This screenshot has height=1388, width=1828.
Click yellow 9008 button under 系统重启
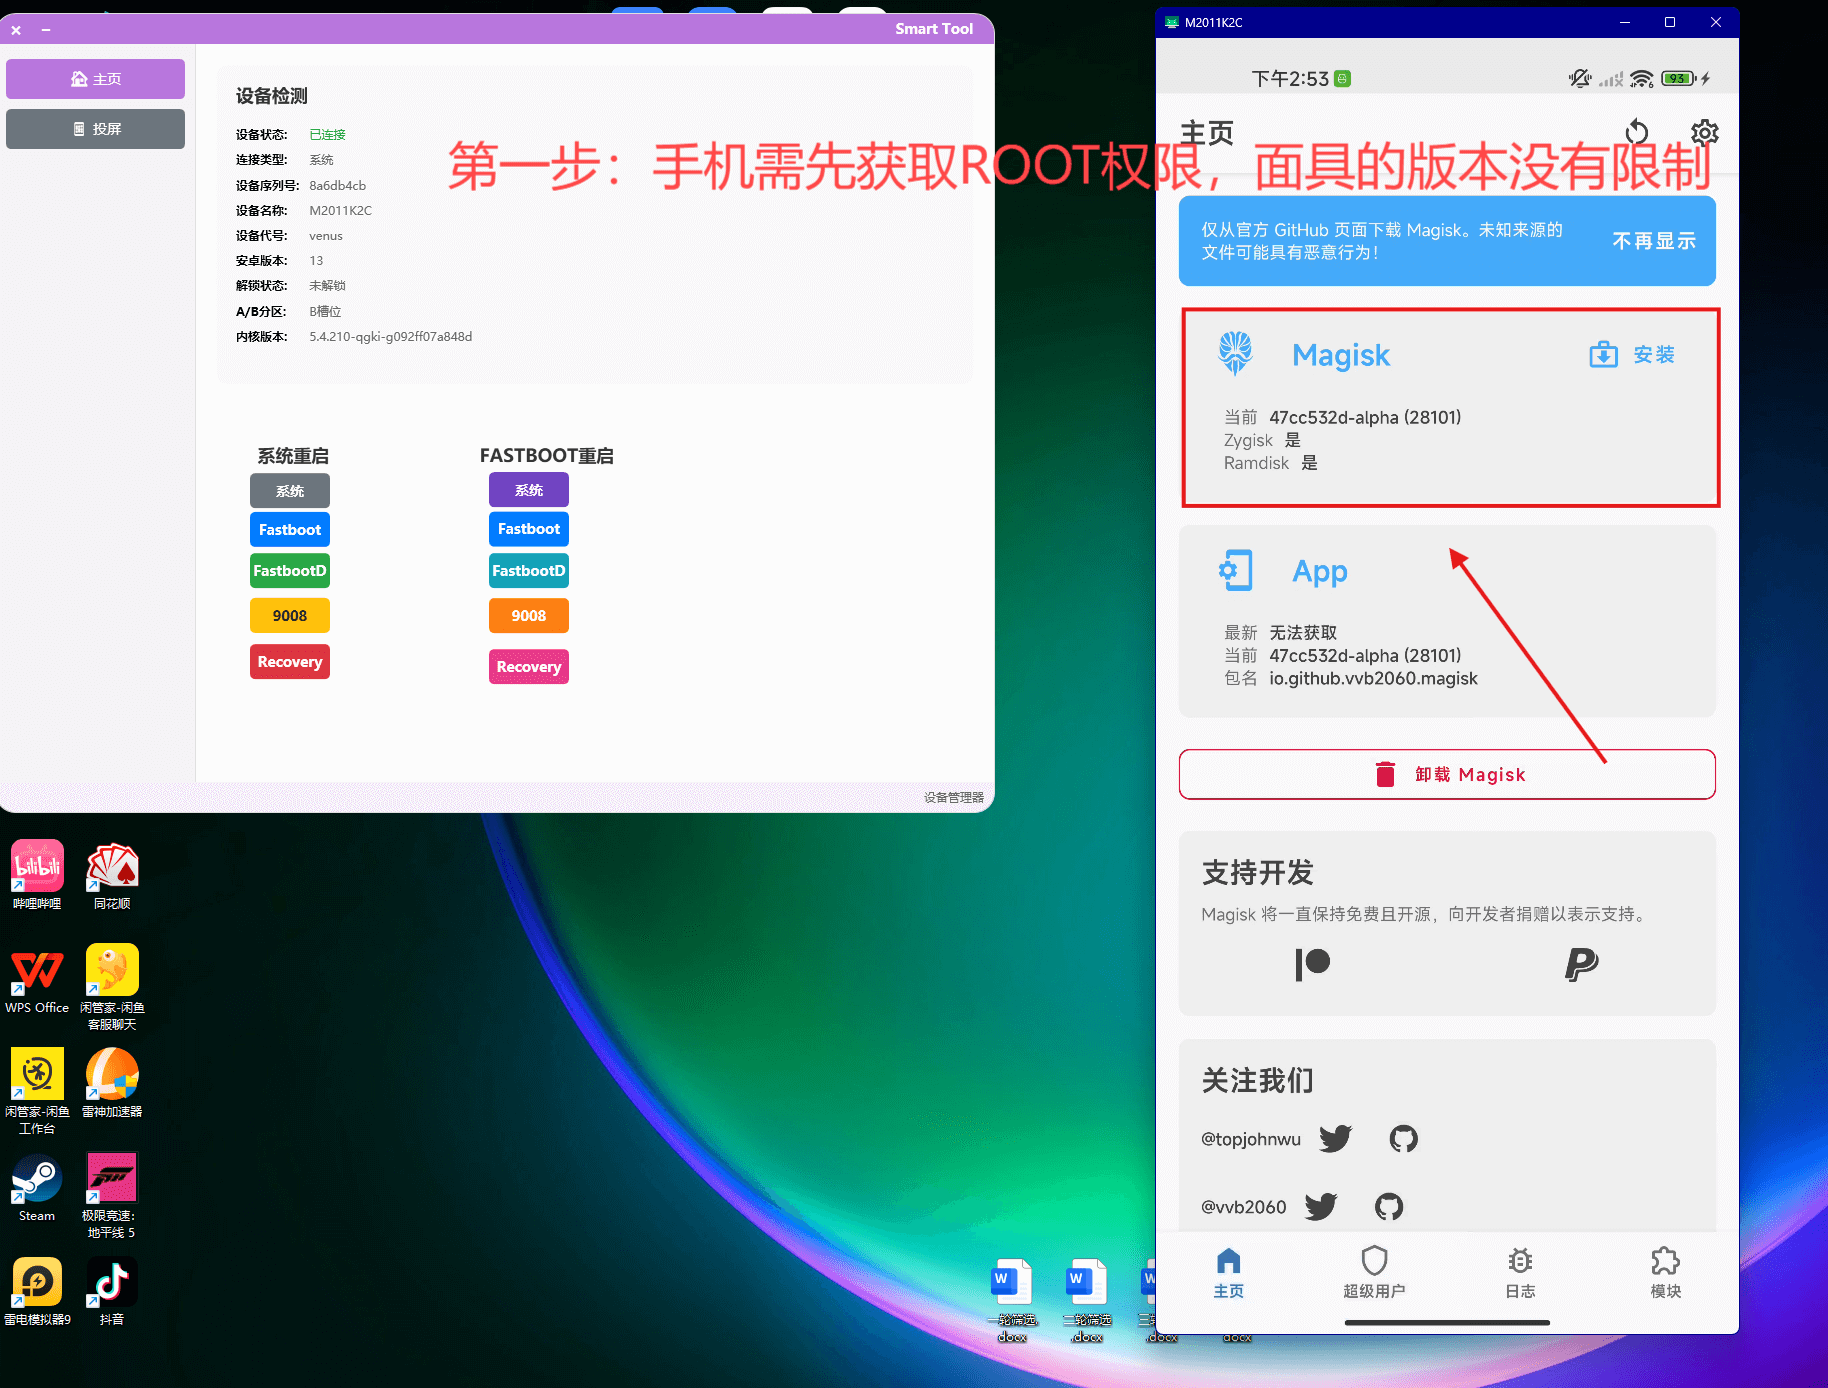290,616
